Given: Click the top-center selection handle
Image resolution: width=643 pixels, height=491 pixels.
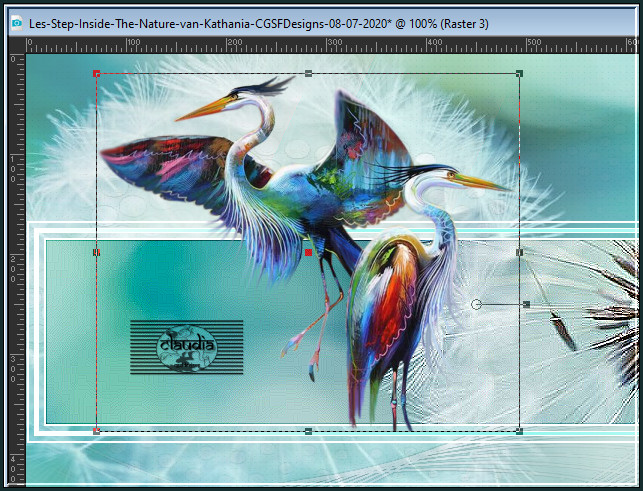Looking at the screenshot, I should [x=308, y=73].
